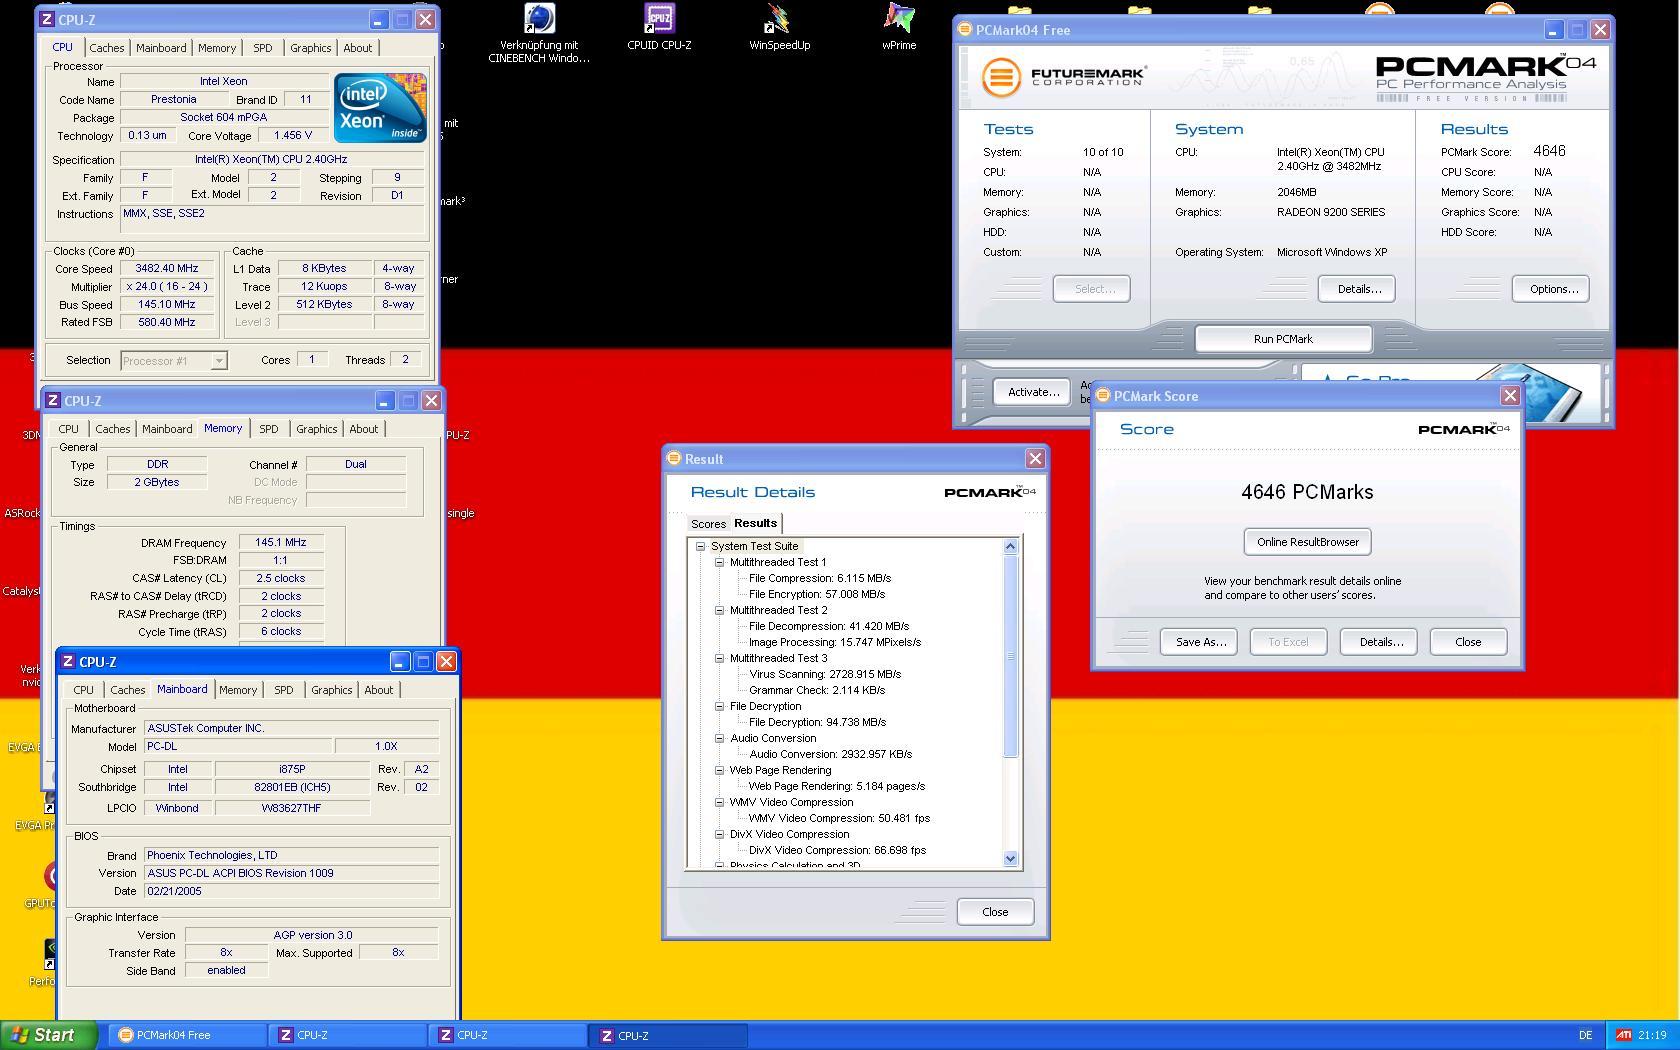Viewport: 1680px width, 1050px height.
Task: Click the Result window title bar icon
Action: click(x=674, y=458)
